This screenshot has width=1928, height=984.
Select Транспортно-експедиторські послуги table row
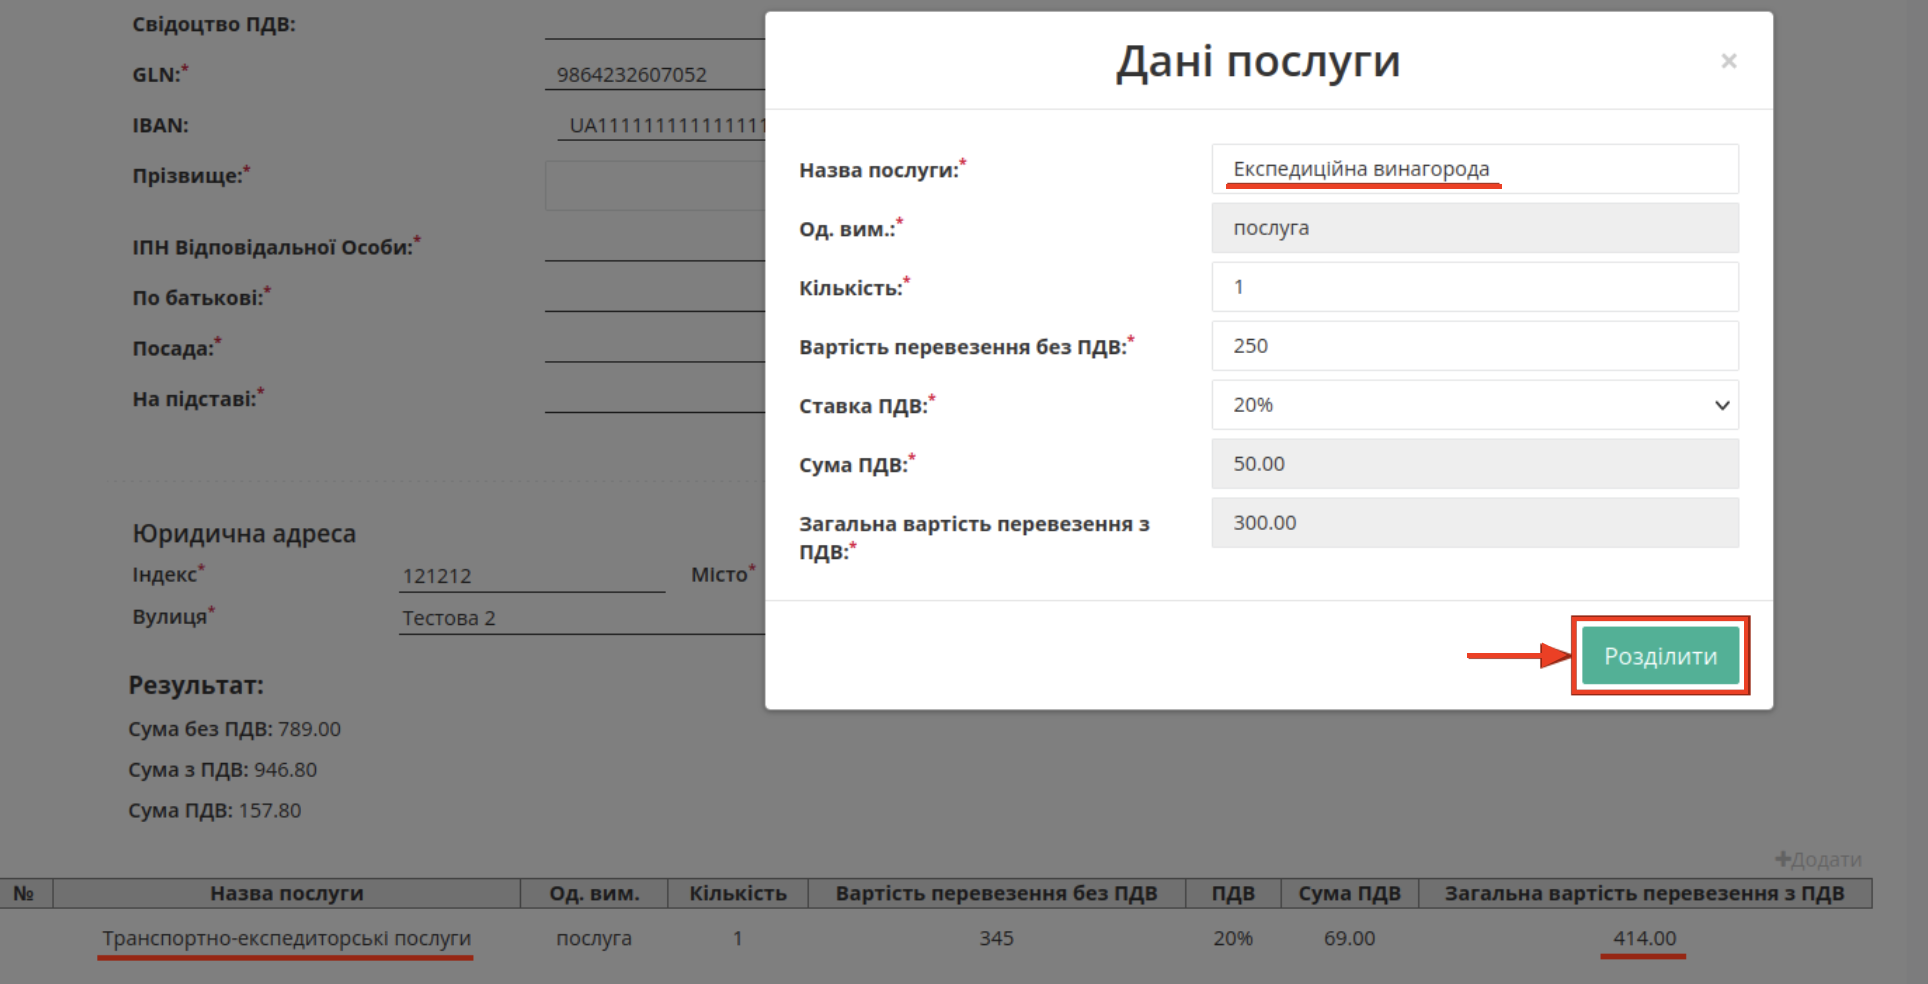[x=286, y=938]
